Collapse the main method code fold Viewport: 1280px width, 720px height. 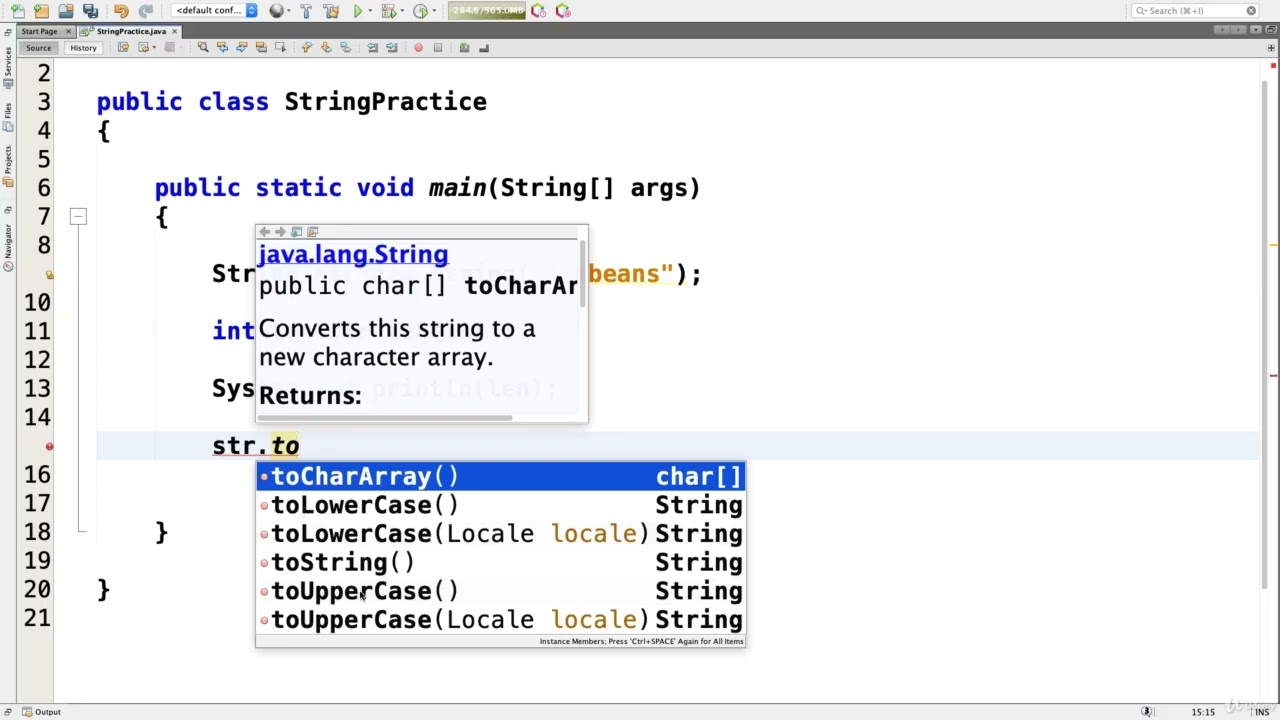[78, 216]
